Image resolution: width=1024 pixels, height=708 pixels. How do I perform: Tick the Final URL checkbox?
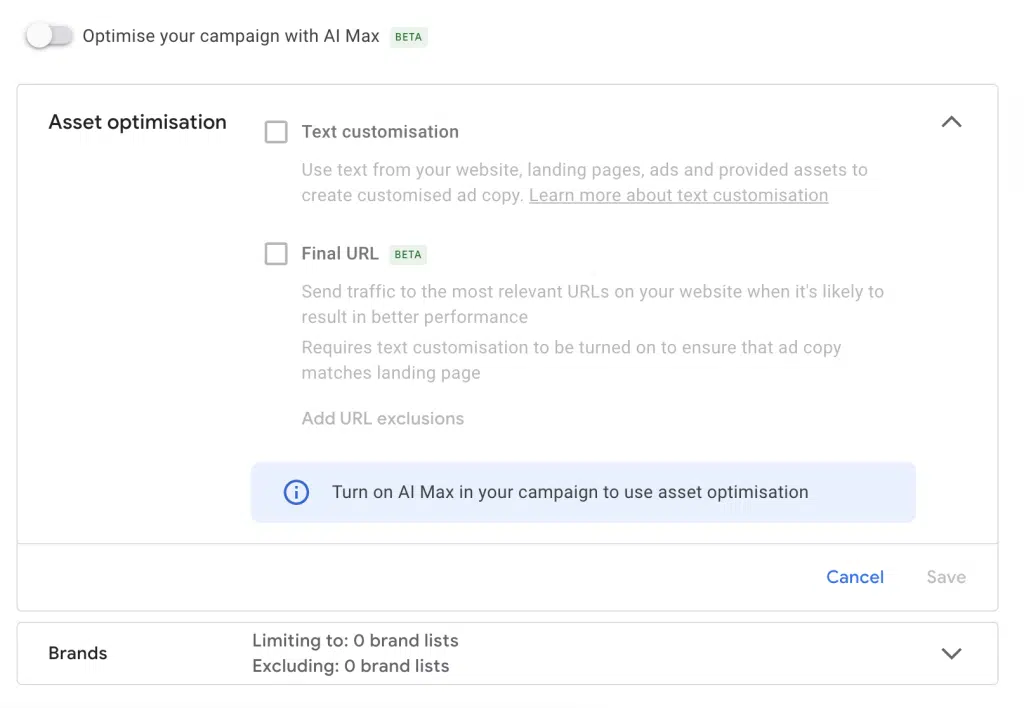click(x=276, y=253)
